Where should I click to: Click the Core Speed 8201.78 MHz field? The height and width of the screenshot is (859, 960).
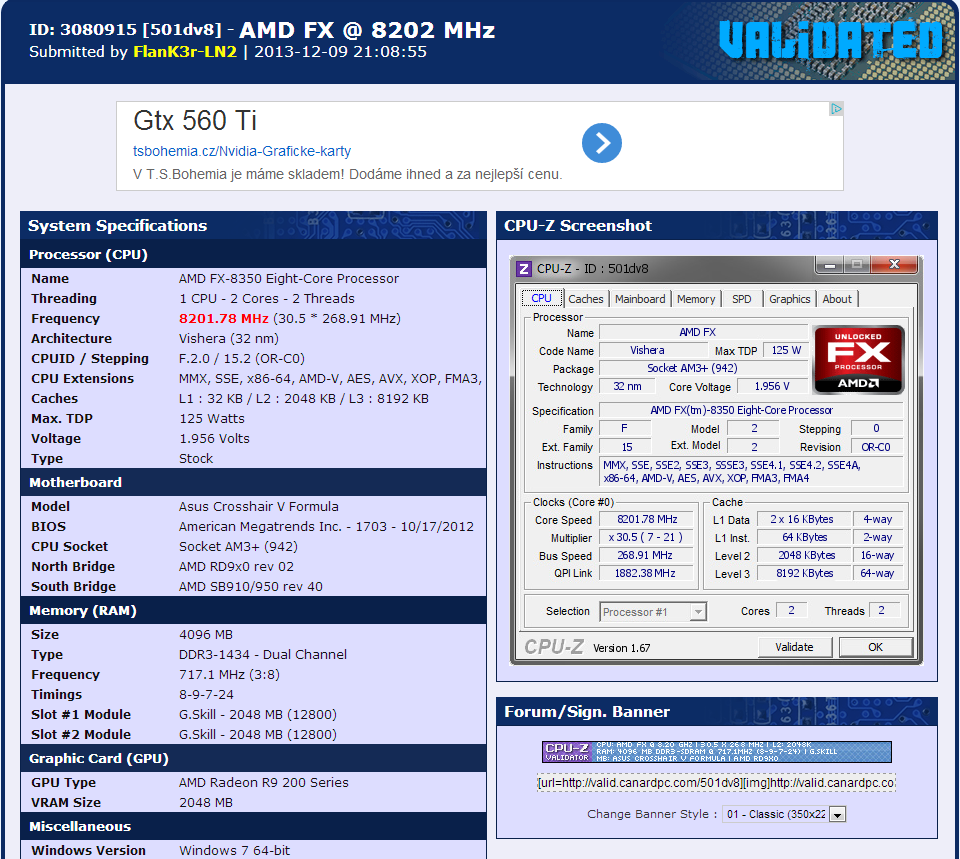[646, 519]
